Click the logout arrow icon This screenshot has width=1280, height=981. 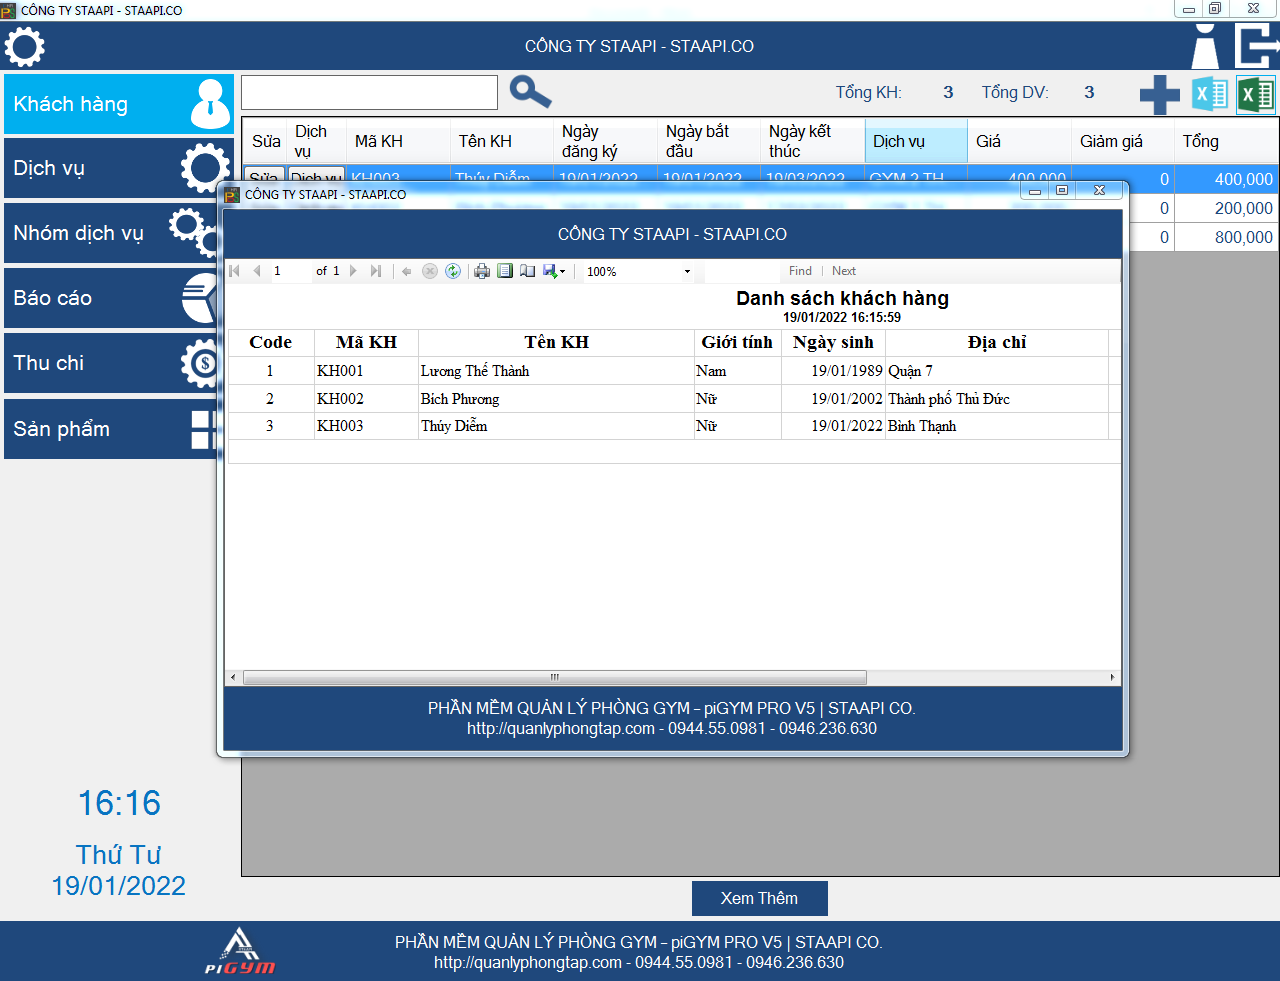(1256, 46)
